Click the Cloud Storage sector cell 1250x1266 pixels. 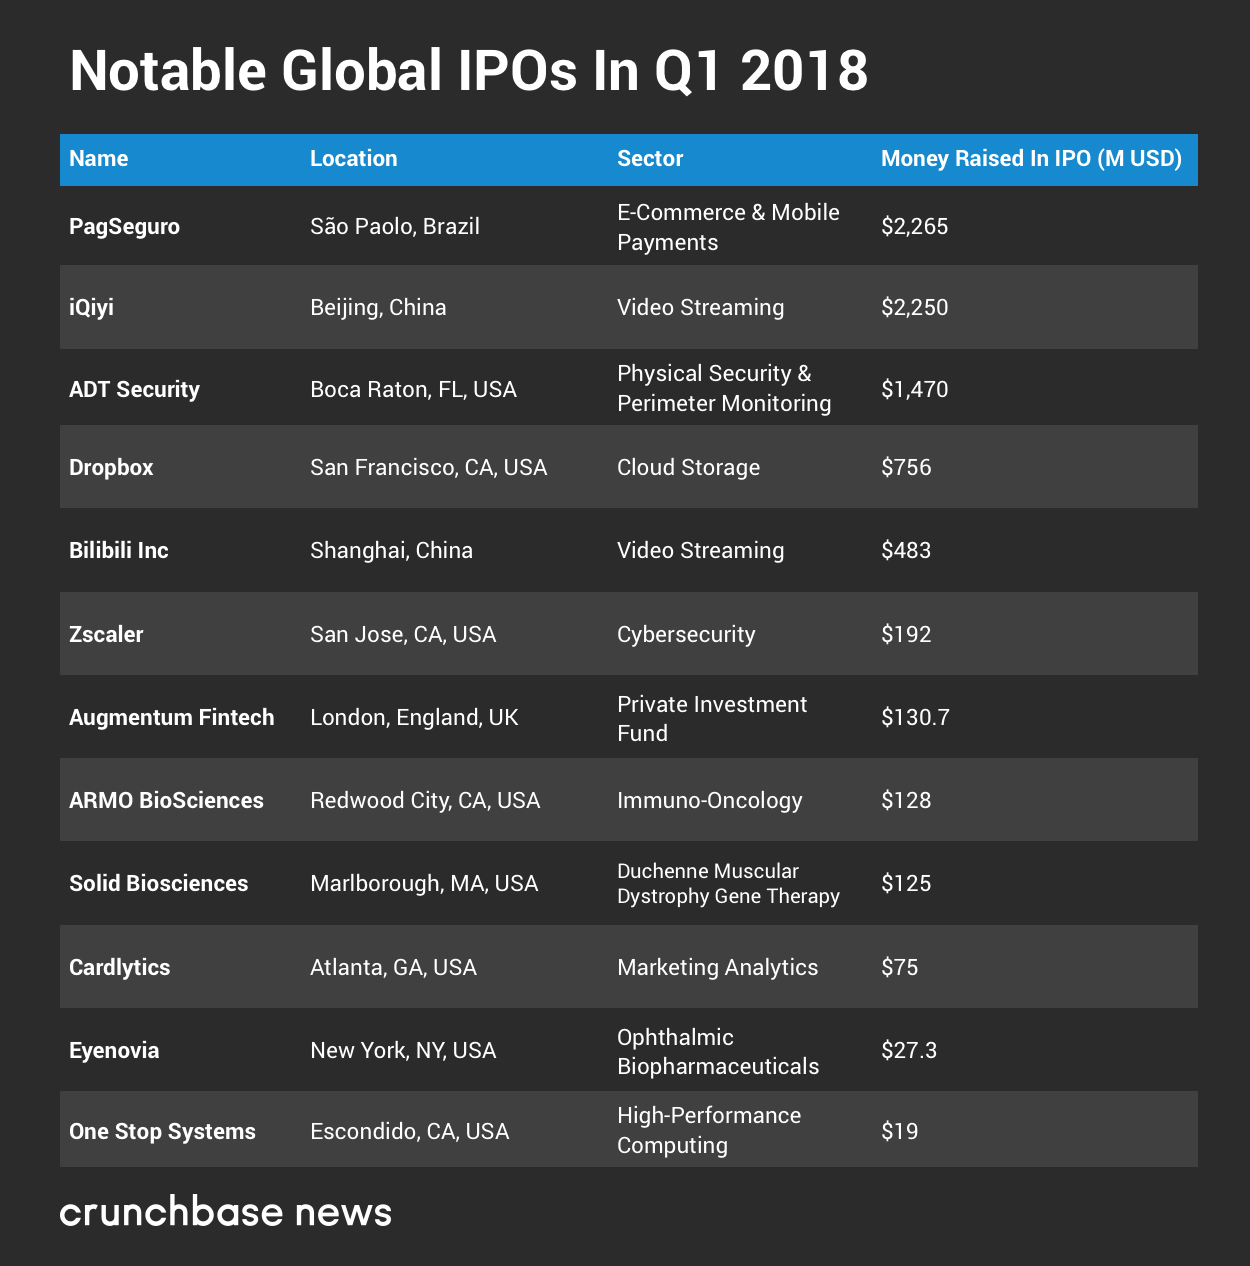[x=688, y=468]
